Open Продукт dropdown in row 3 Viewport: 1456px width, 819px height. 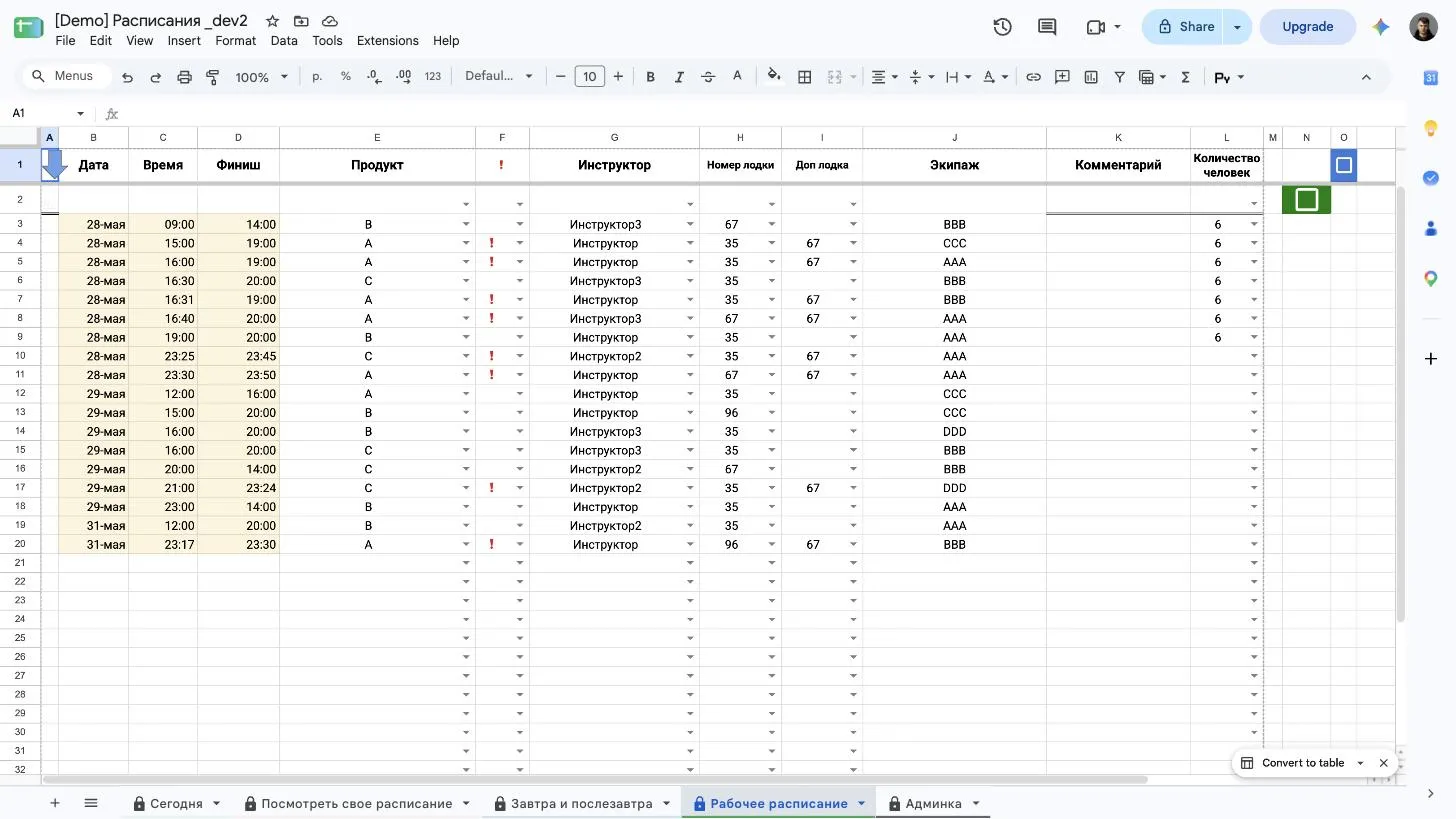point(466,225)
